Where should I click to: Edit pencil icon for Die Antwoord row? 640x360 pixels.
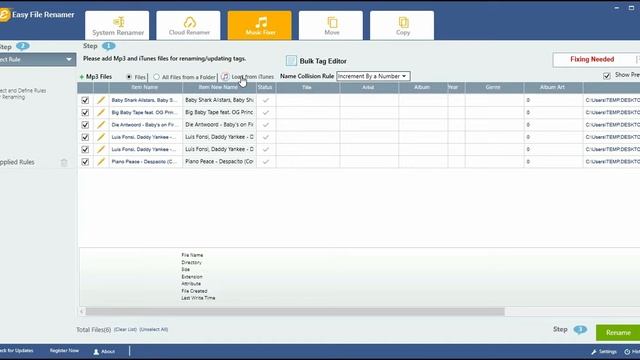click(101, 124)
